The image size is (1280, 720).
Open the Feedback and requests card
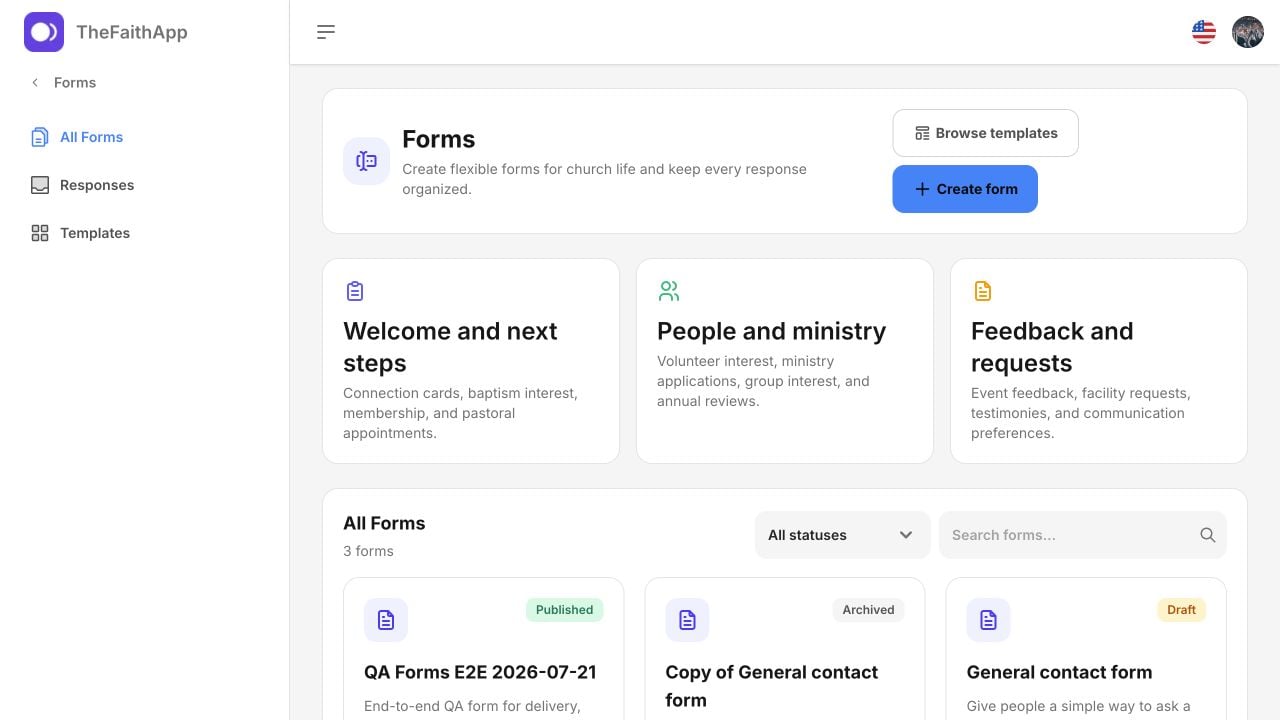pyautogui.click(x=1099, y=361)
